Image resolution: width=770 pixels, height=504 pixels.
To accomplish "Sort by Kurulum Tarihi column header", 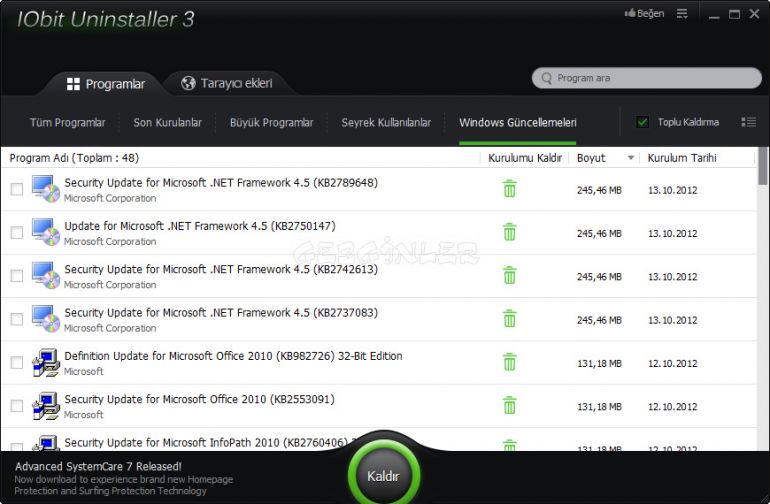I will click(682, 158).
